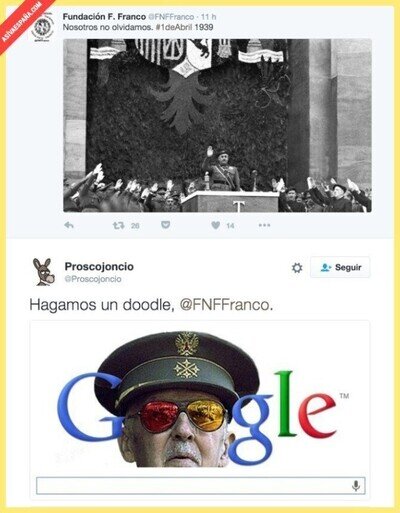Open the Proscojoncio display name
The height and width of the screenshot is (513, 400).
pos(99,266)
